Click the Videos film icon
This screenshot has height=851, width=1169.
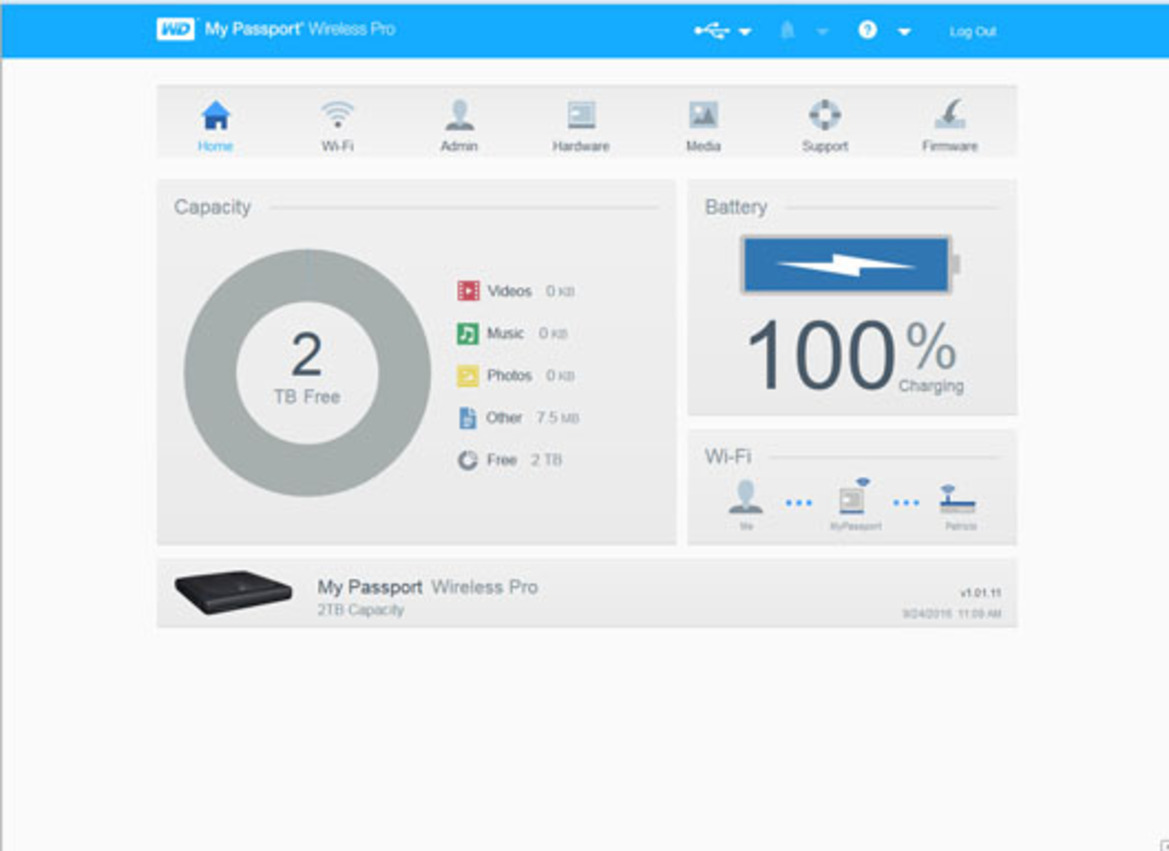[468, 291]
